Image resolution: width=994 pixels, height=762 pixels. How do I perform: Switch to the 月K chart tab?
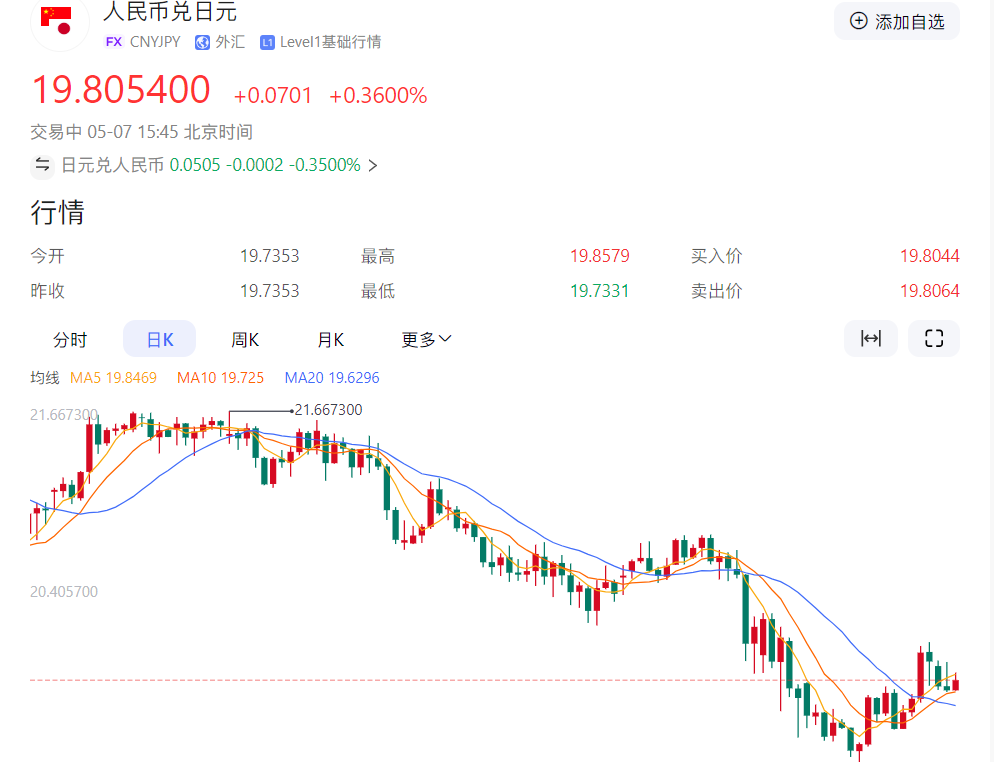pyautogui.click(x=330, y=340)
